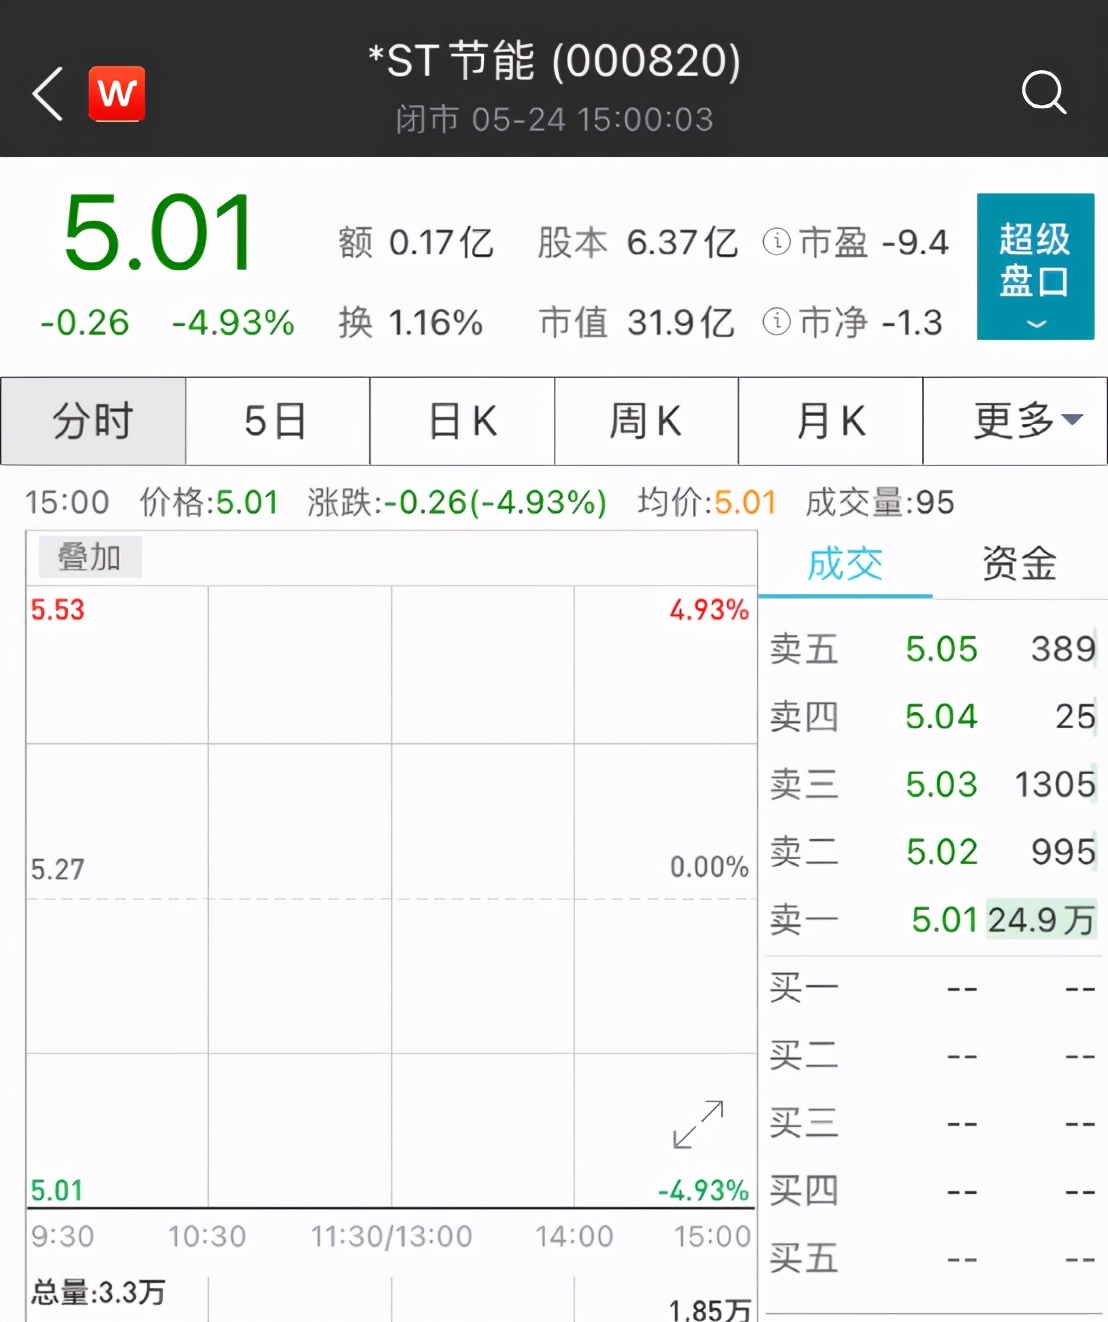Expand the 超级盘口 panel
1108x1322 pixels.
(1035, 266)
